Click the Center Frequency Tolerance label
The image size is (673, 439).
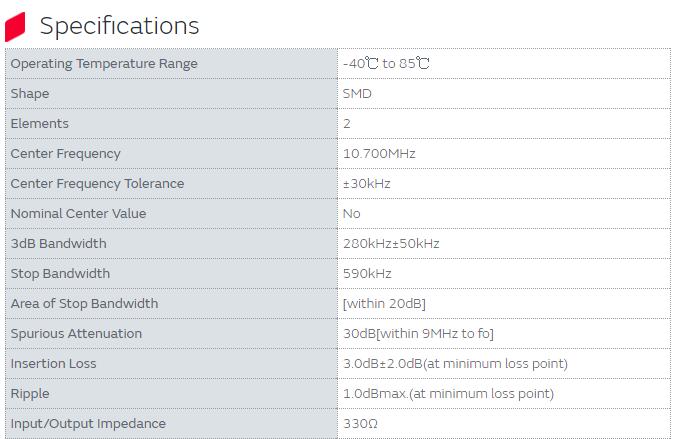(97, 184)
